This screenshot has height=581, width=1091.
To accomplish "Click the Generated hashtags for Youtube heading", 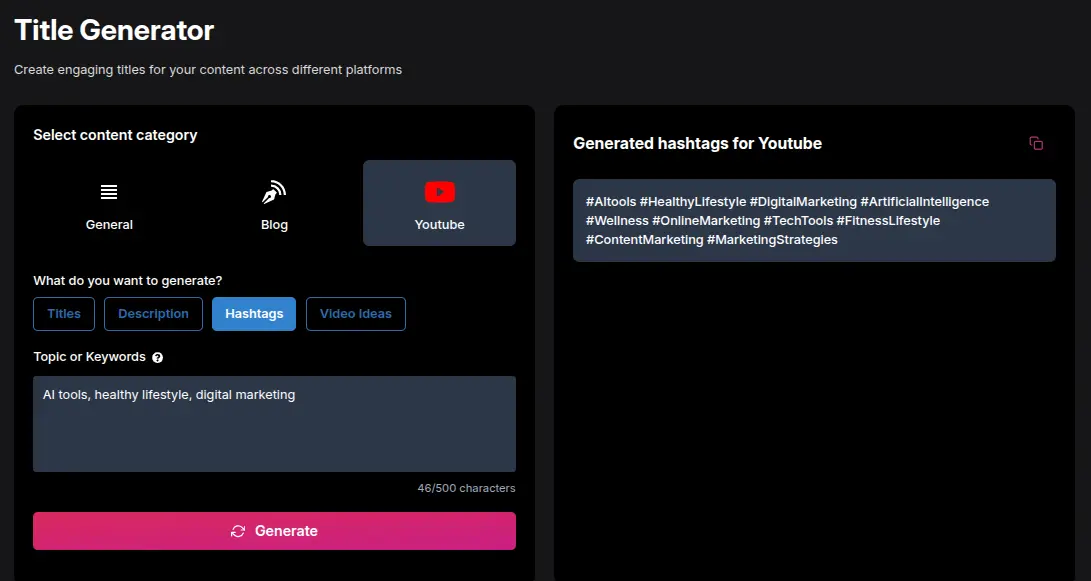I will (697, 143).
